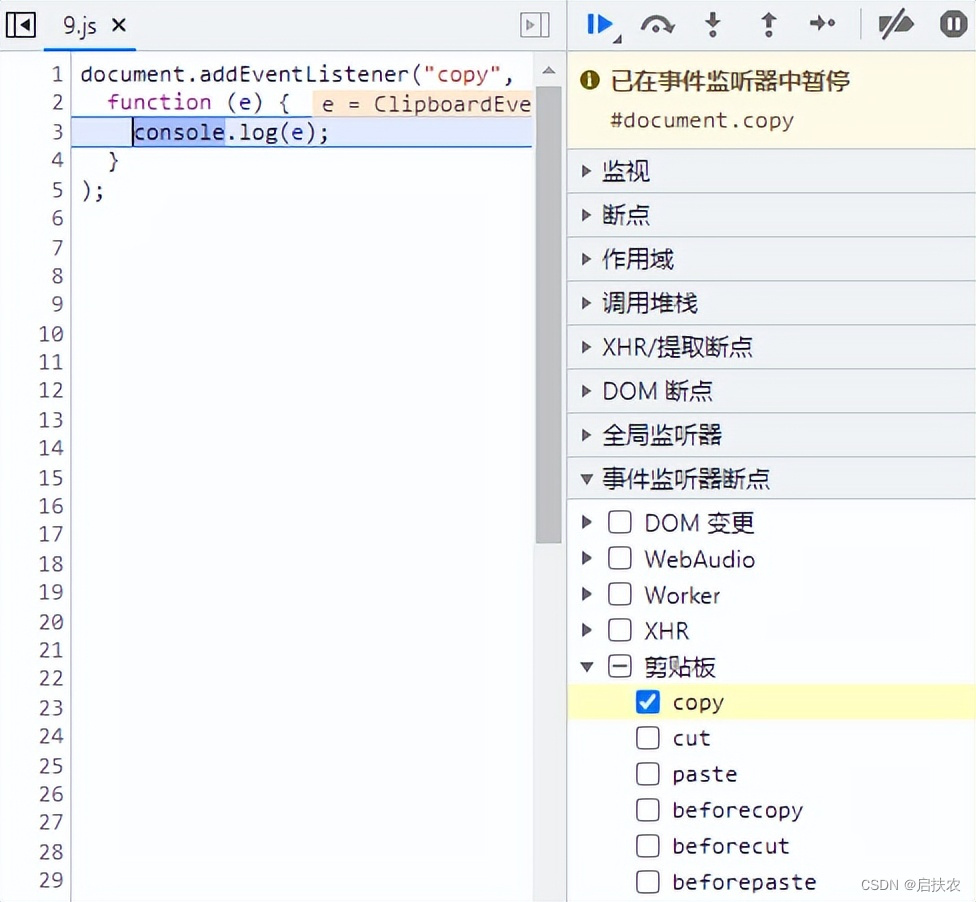Enable the beforecut event breakpoint
The height and width of the screenshot is (902, 976).
point(648,846)
